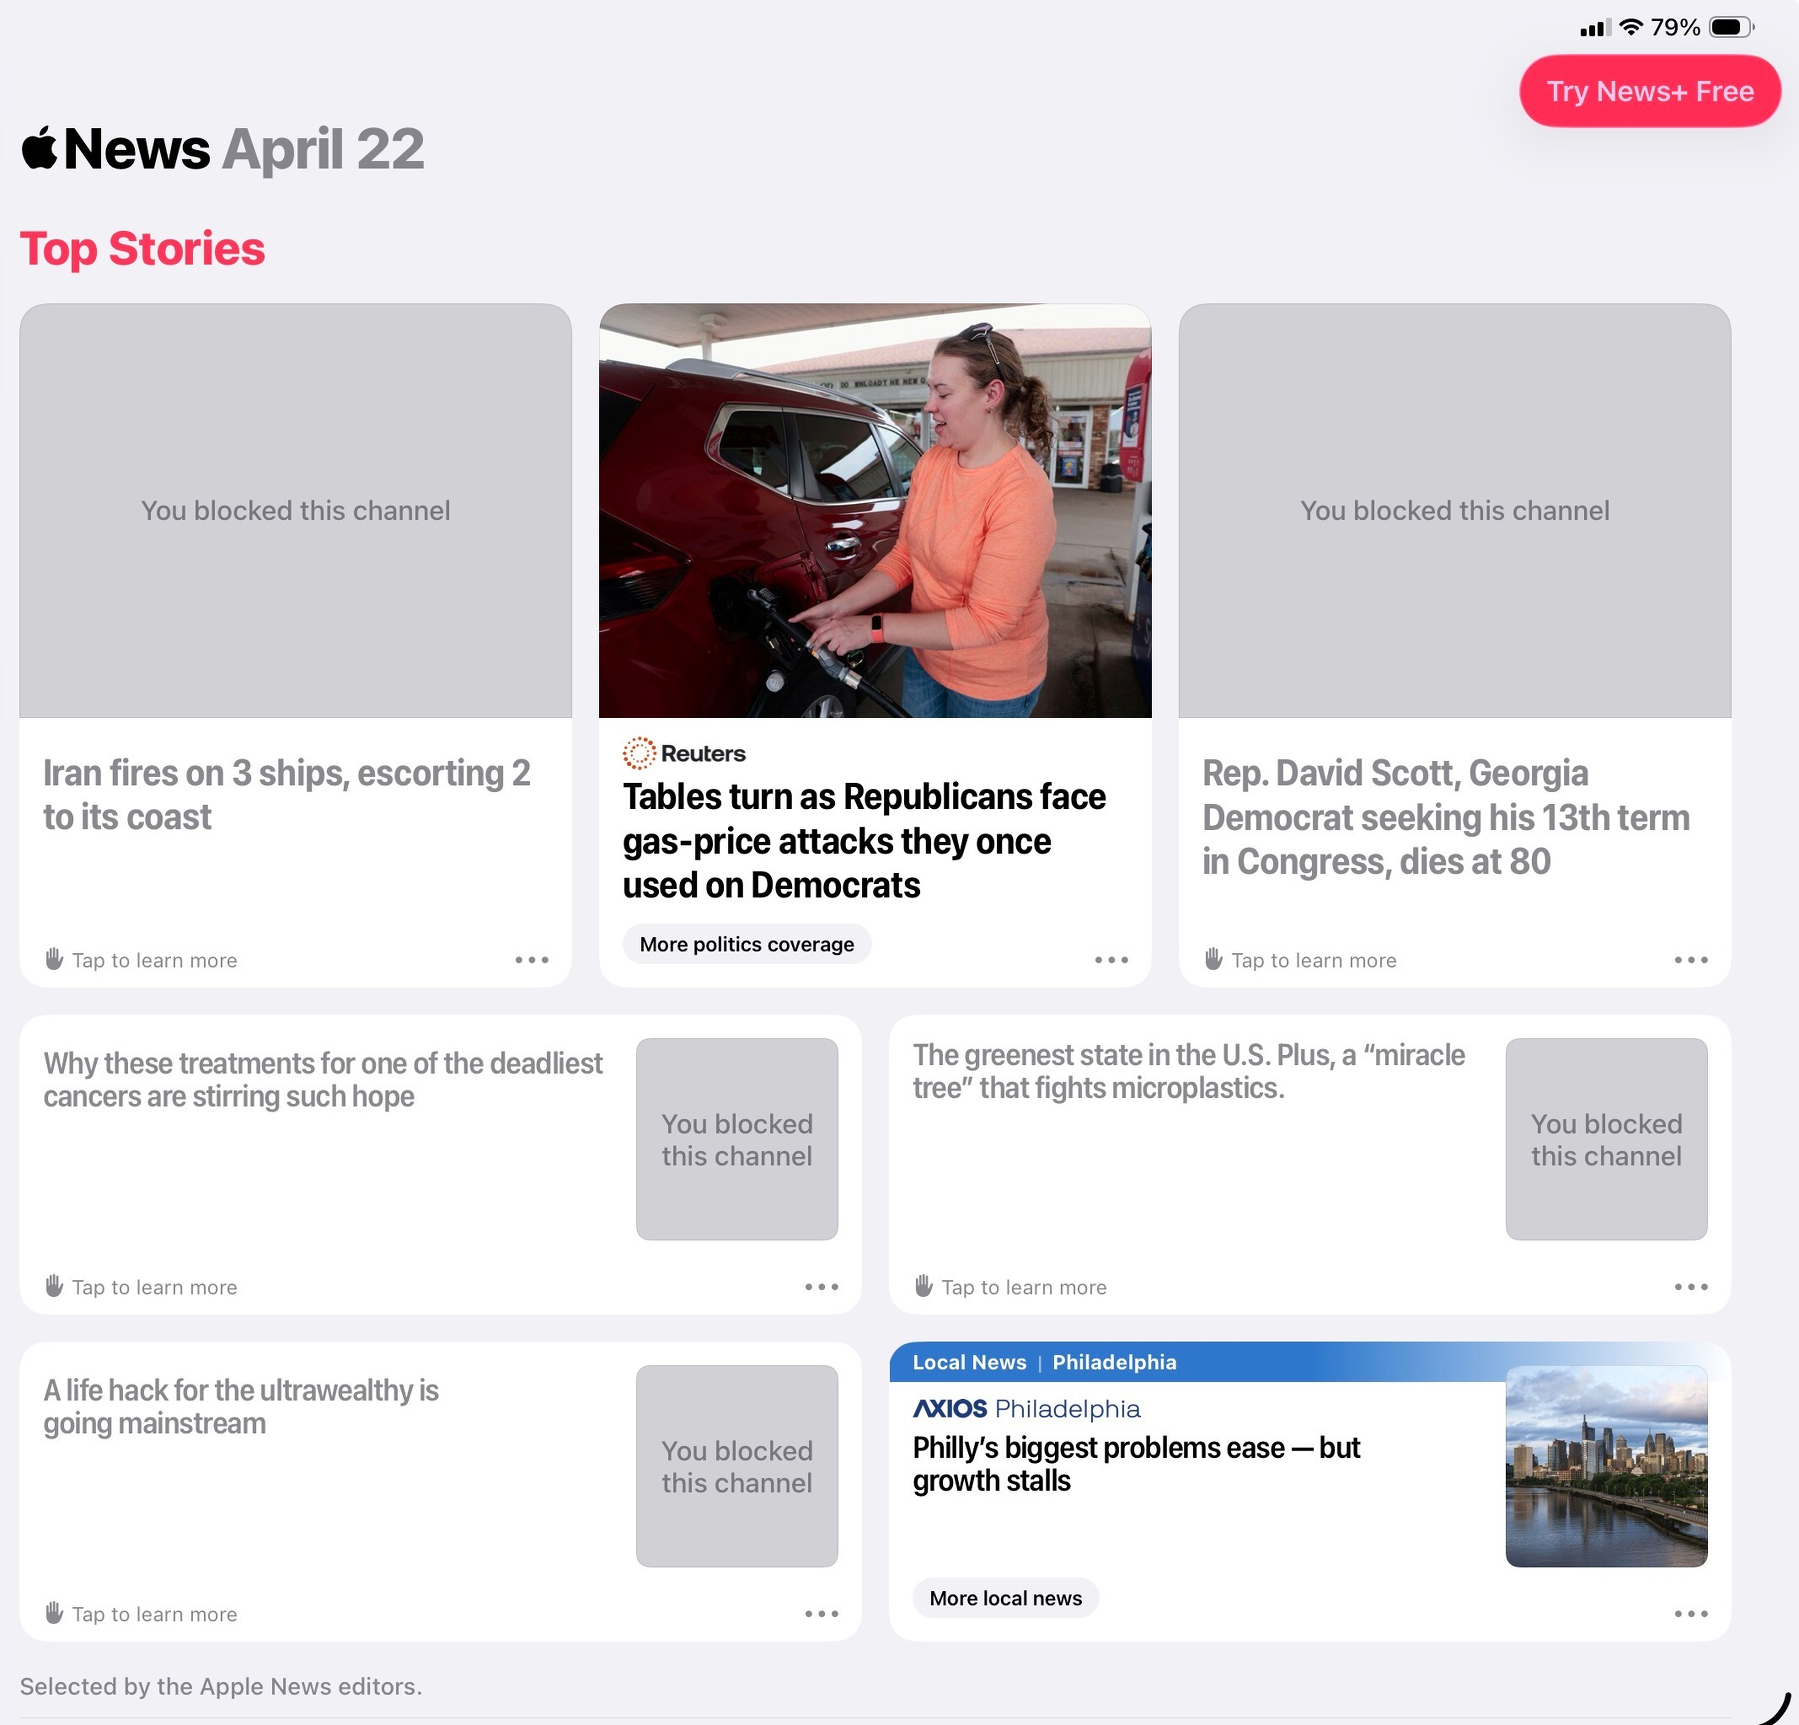This screenshot has width=1799, height=1725.
Task: Click the battery indicator in status bar
Action: [1727, 28]
